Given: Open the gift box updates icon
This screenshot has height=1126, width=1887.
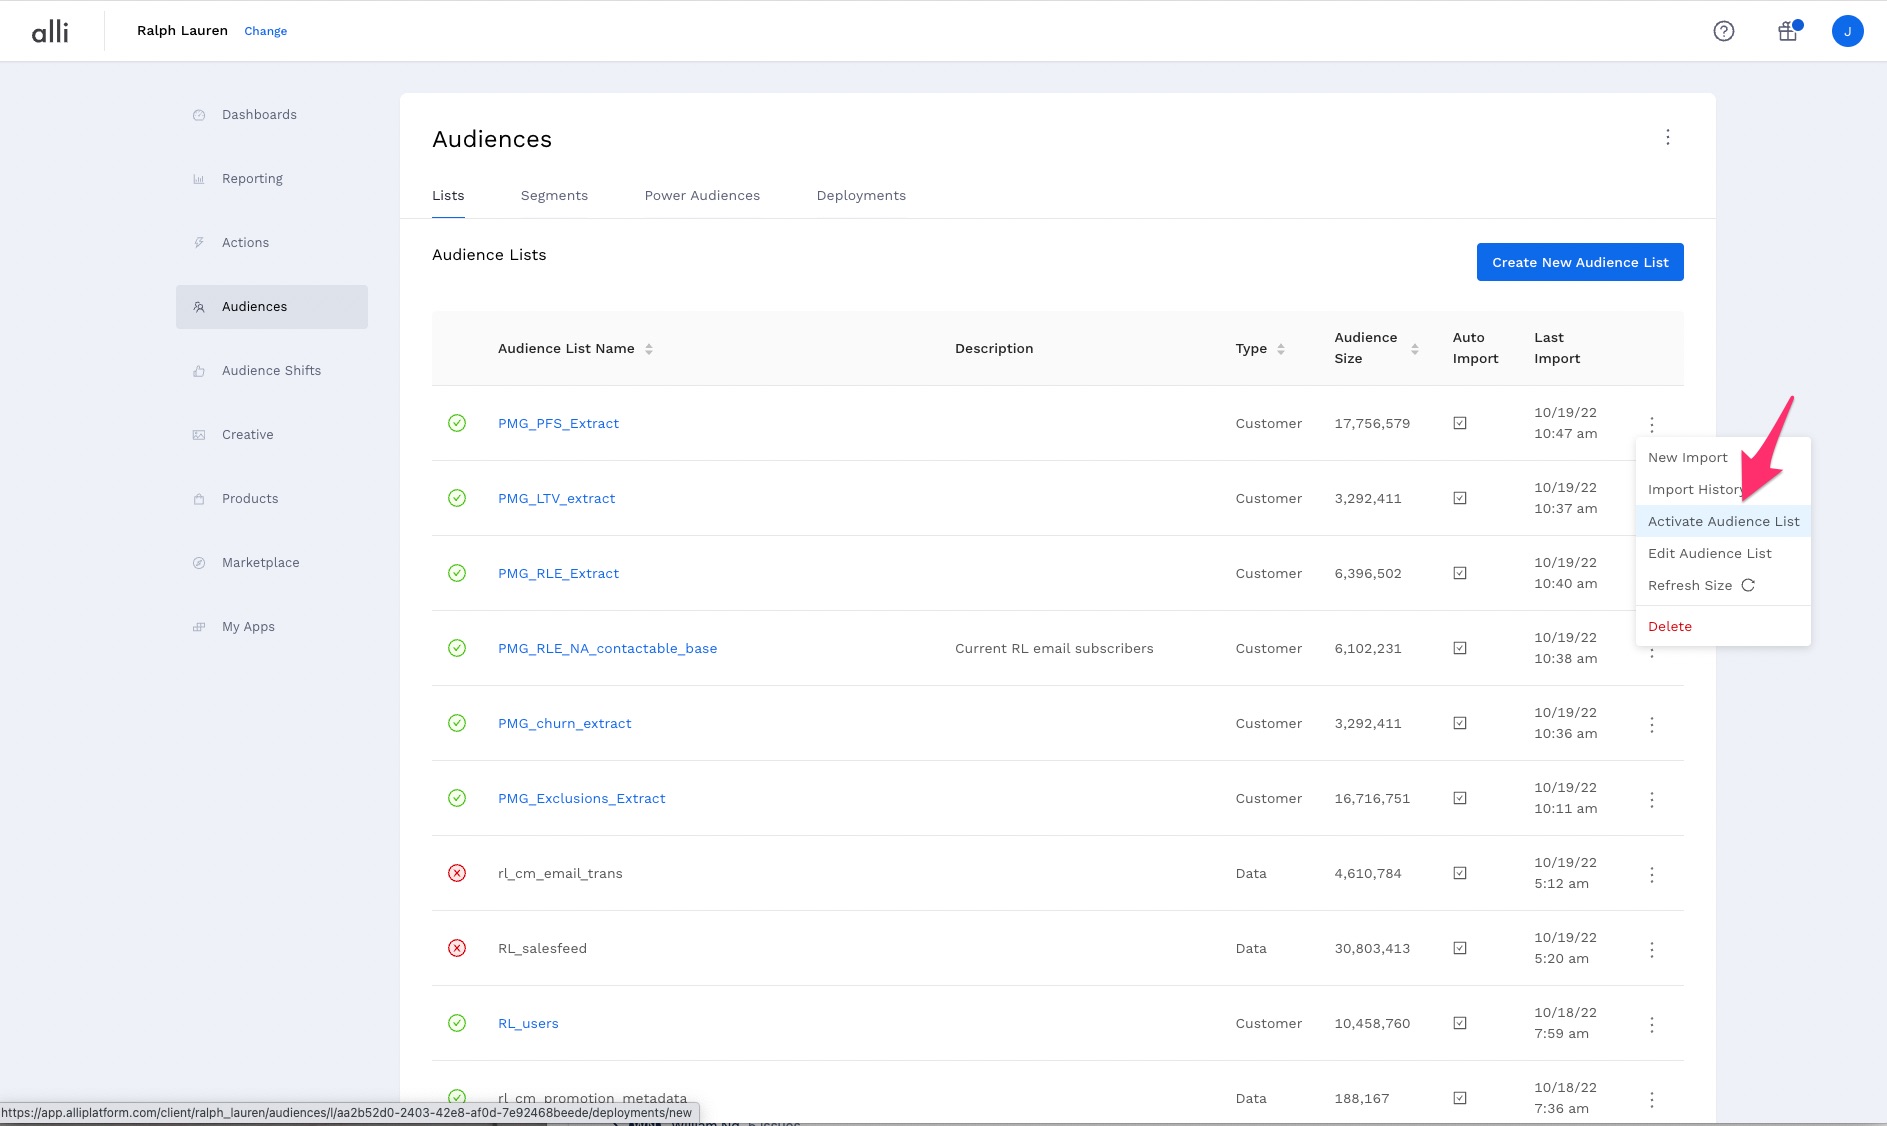Looking at the screenshot, I should click(x=1788, y=31).
